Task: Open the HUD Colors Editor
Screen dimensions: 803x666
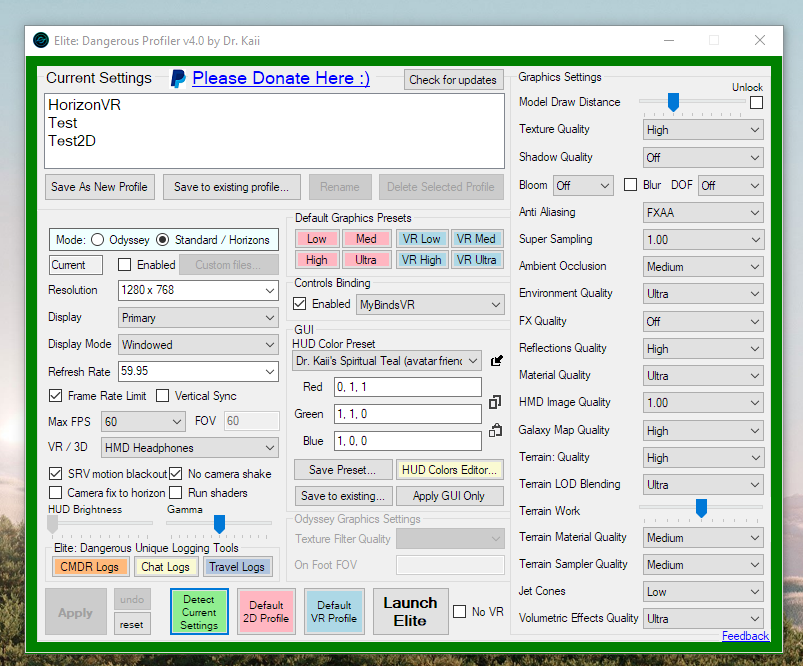Action: (449, 470)
